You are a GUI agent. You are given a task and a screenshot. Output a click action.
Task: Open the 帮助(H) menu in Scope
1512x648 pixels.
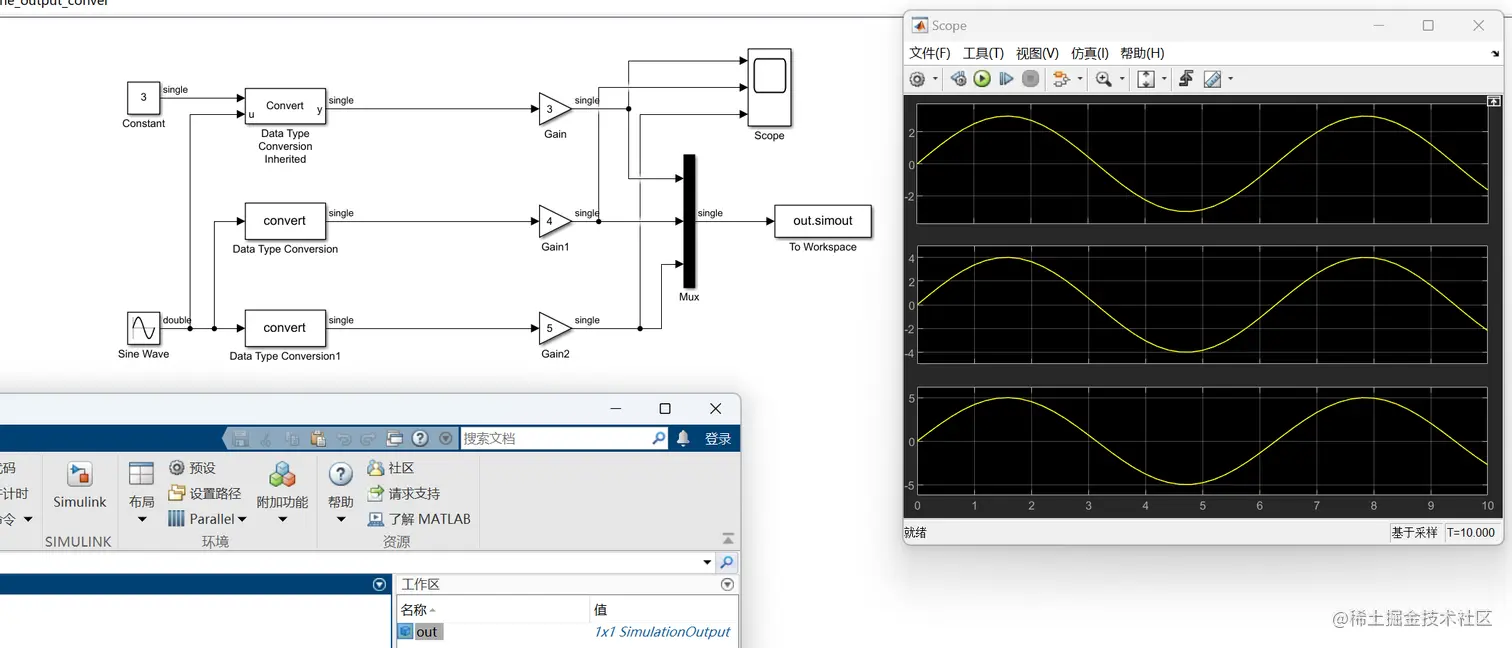pos(1142,53)
